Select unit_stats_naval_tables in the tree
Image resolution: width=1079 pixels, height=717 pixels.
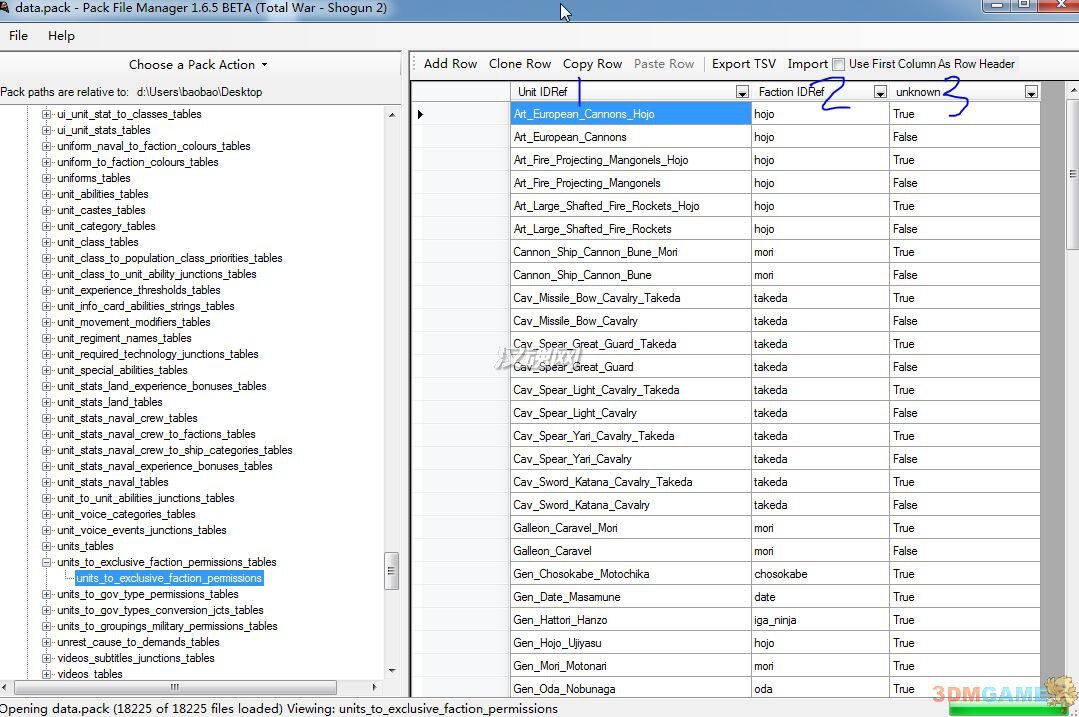point(113,482)
